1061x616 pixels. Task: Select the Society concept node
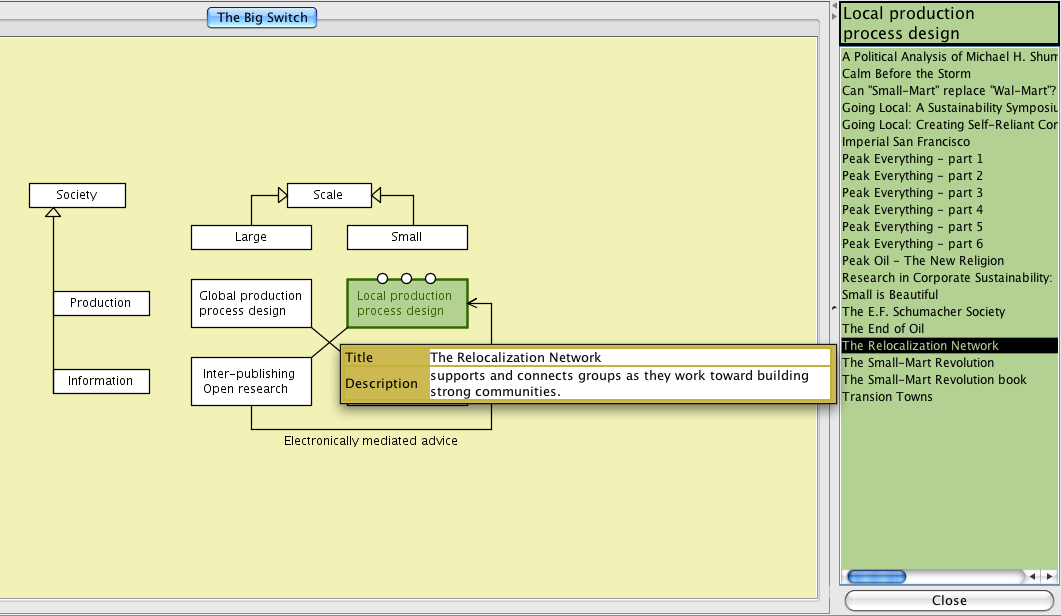[x=77, y=195]
